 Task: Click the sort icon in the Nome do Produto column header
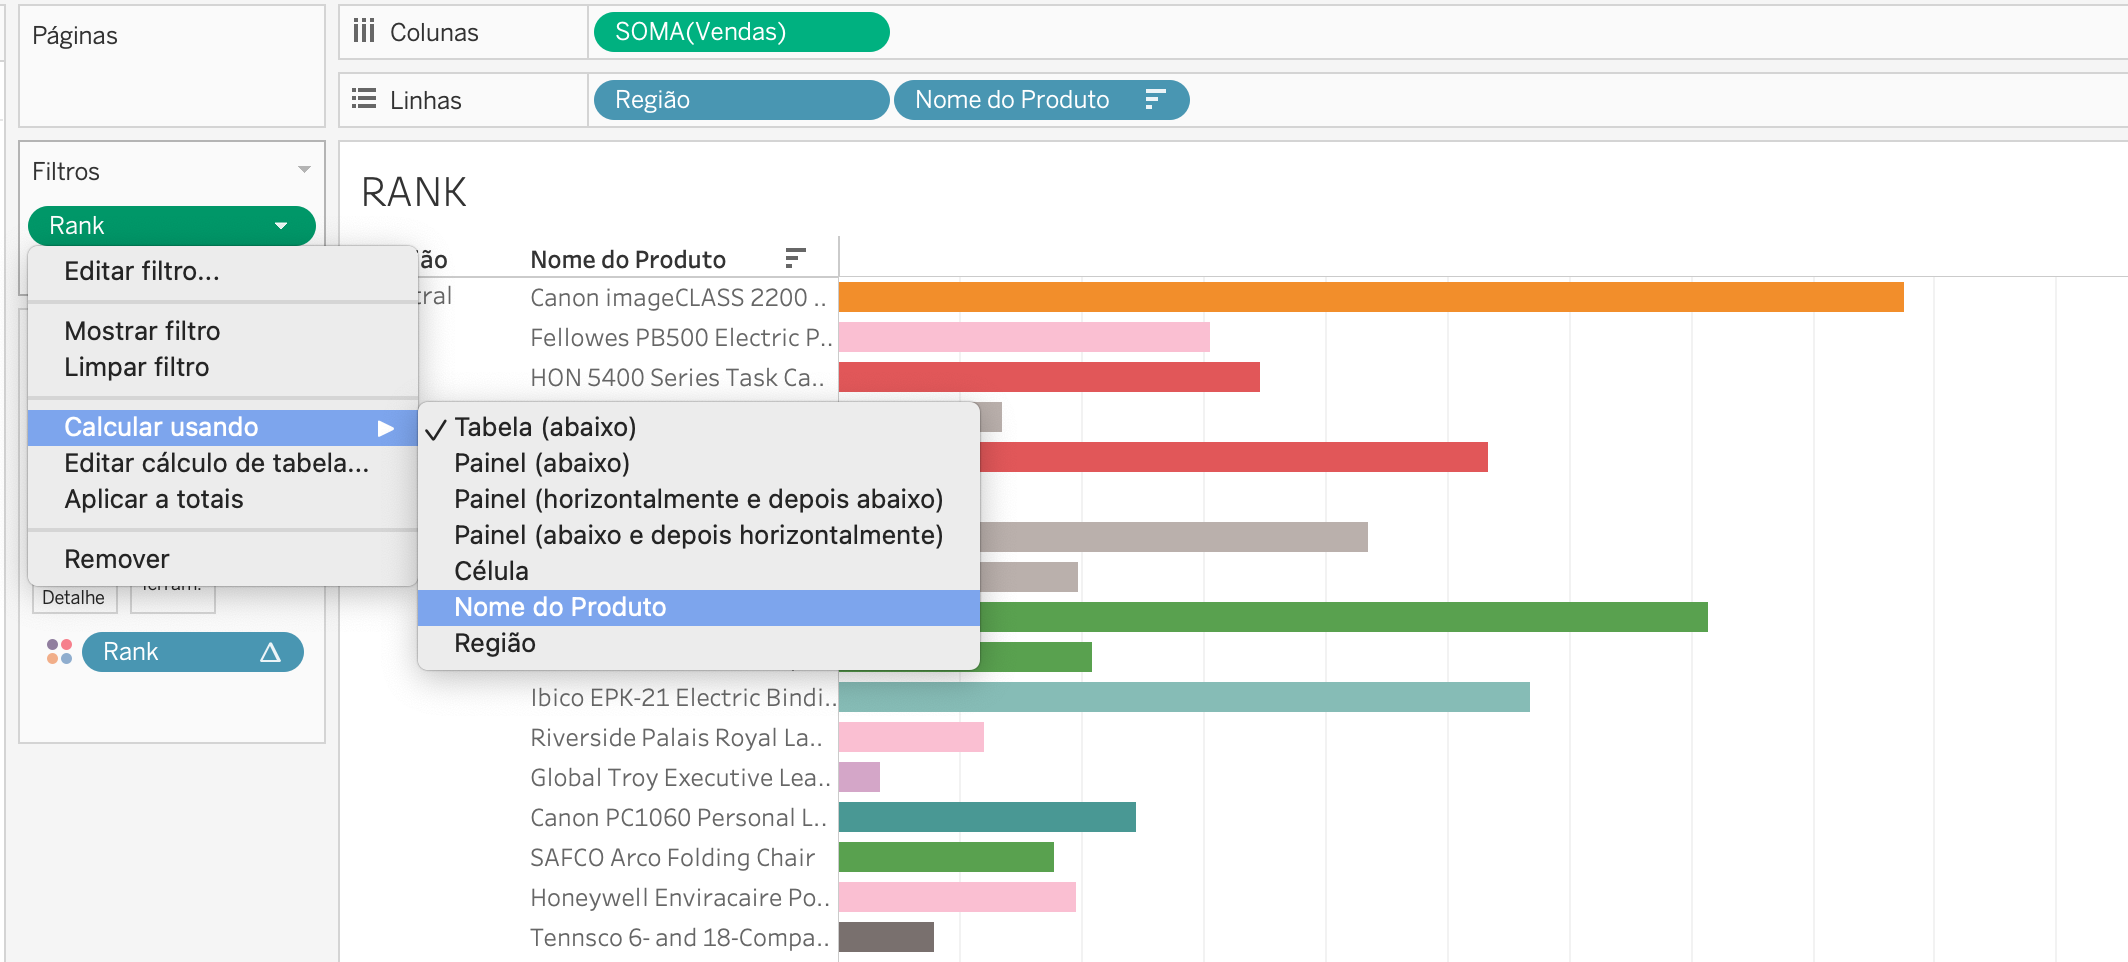tap(793, 258)
